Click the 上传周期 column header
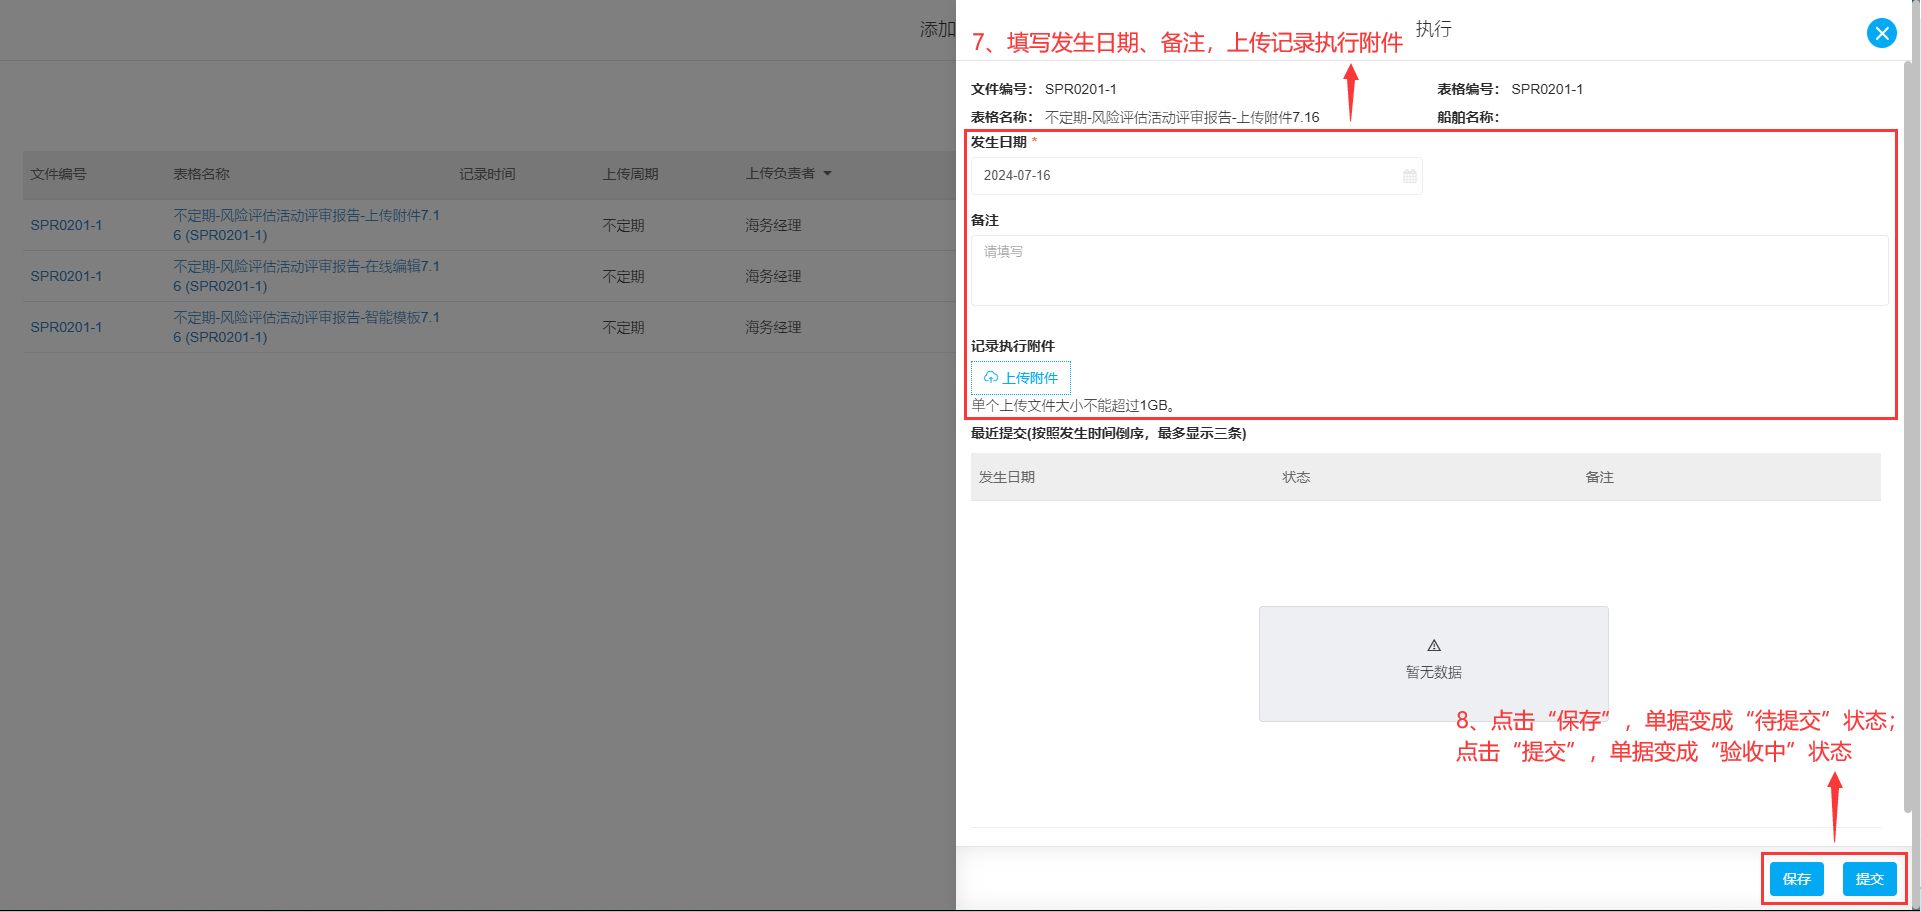This screenshot has height=912, width=1921. [x=630, y=174]
